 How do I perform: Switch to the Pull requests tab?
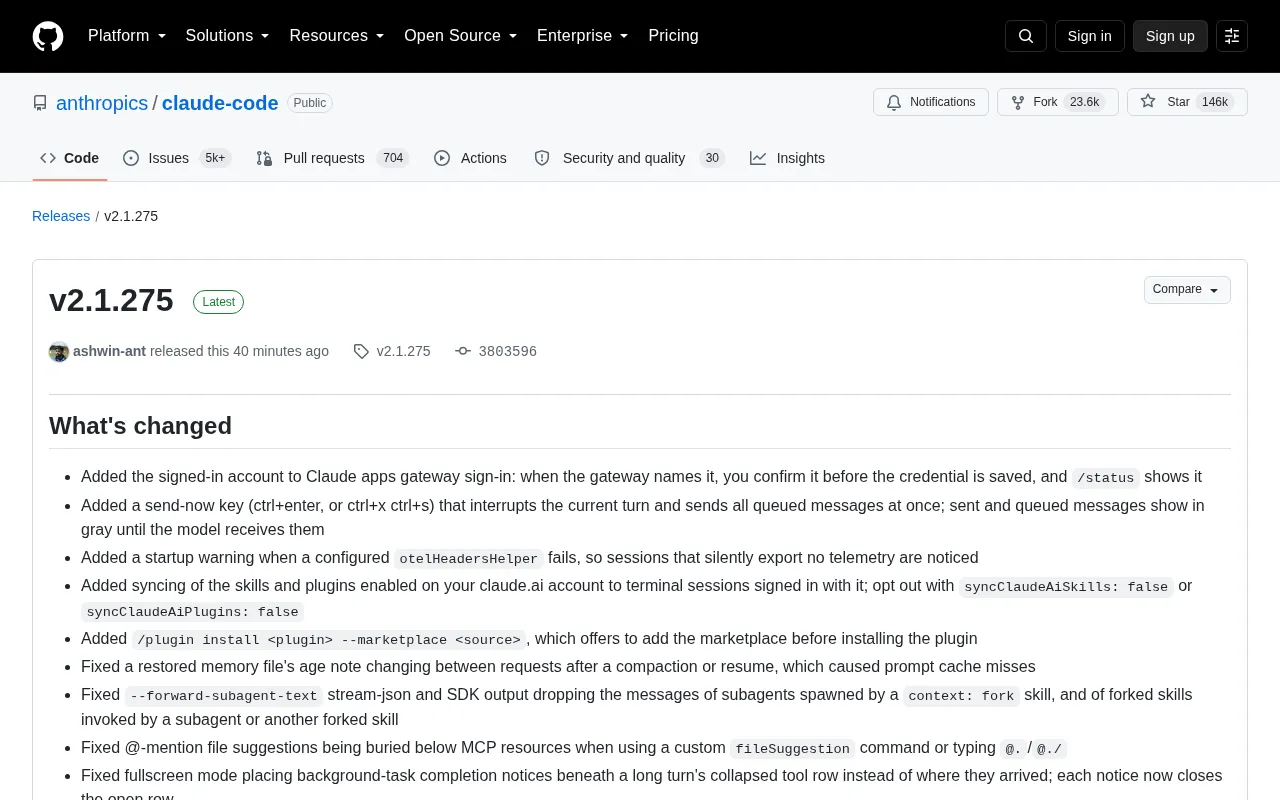point(333,158)
